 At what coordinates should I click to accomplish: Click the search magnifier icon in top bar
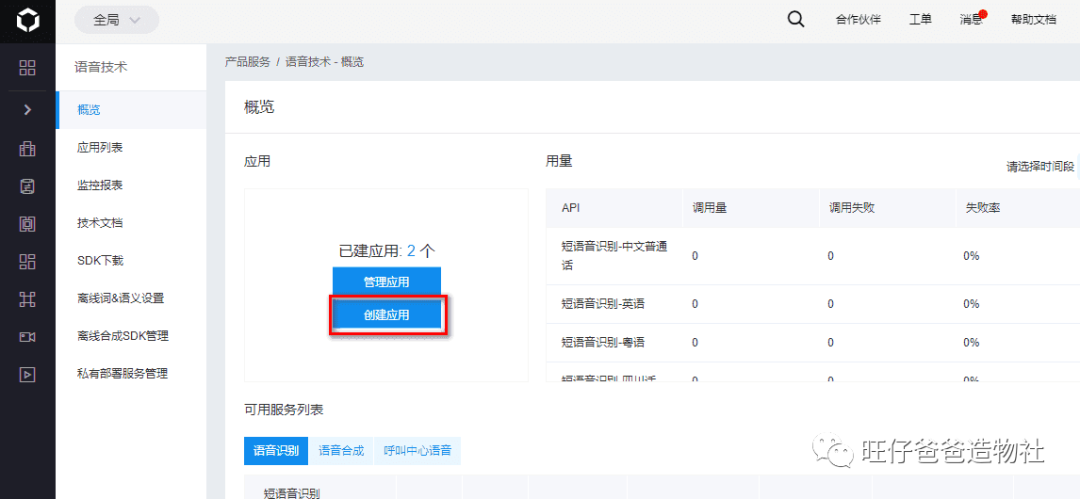(x=796, y=20)
